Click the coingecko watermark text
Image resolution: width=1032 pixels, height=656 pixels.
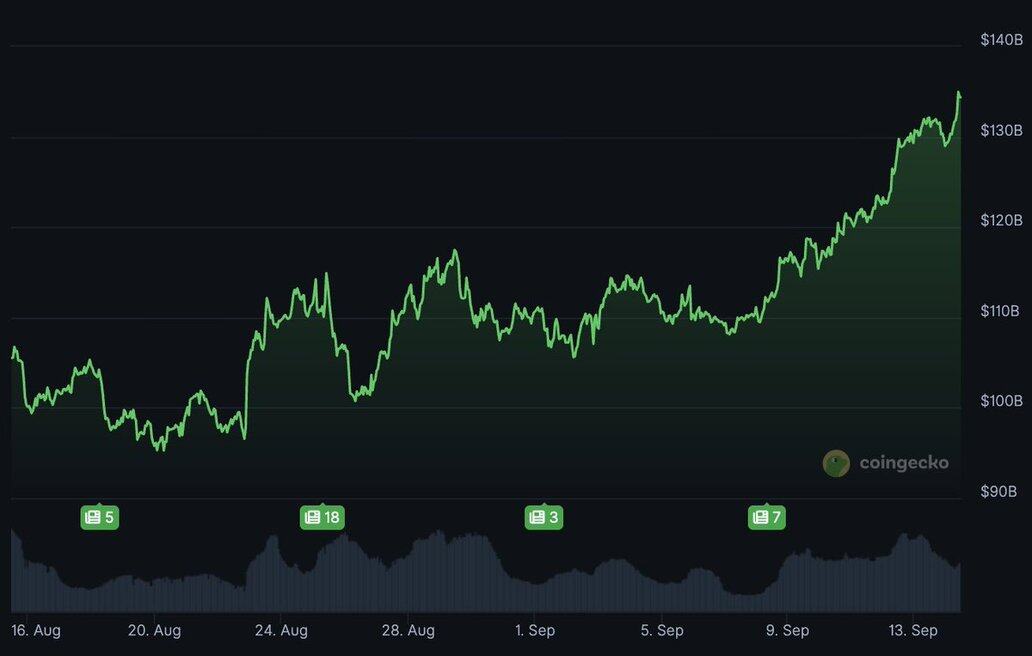coord(904,463)
